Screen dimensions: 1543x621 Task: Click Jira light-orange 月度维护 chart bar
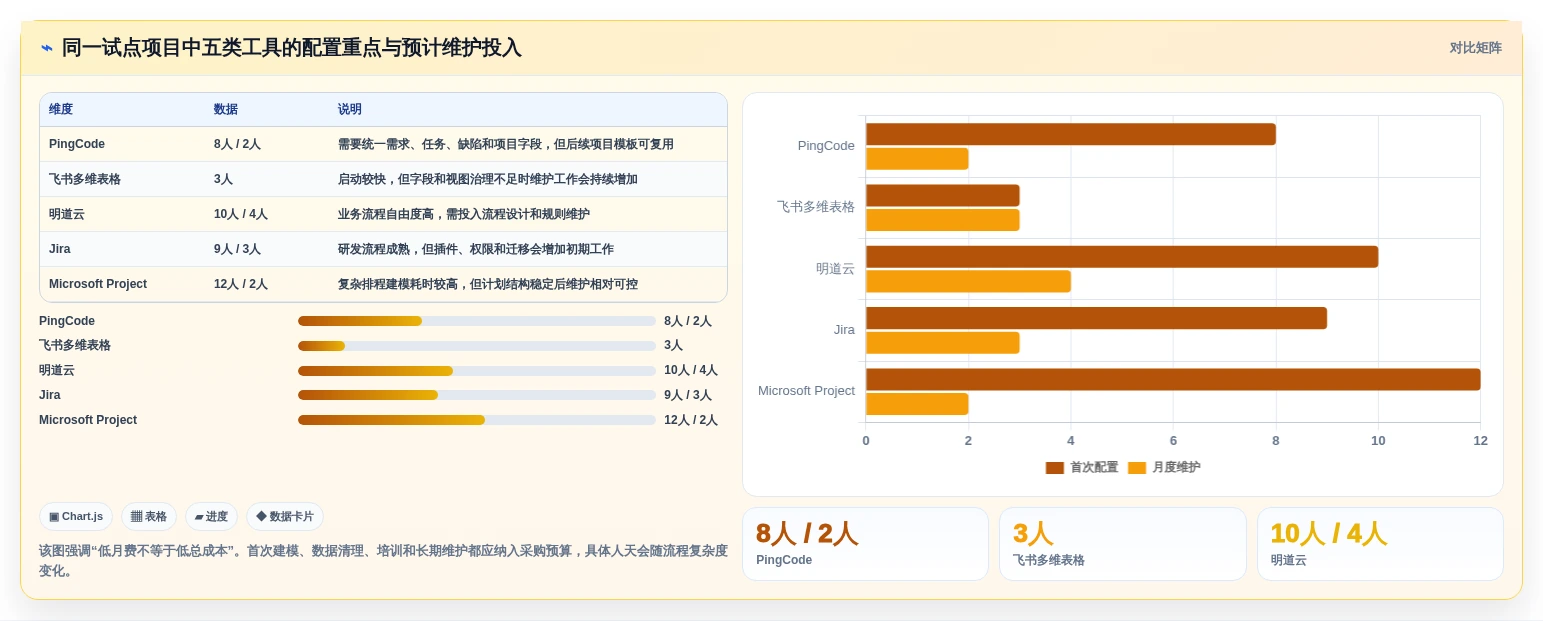(x=943, y=343)
